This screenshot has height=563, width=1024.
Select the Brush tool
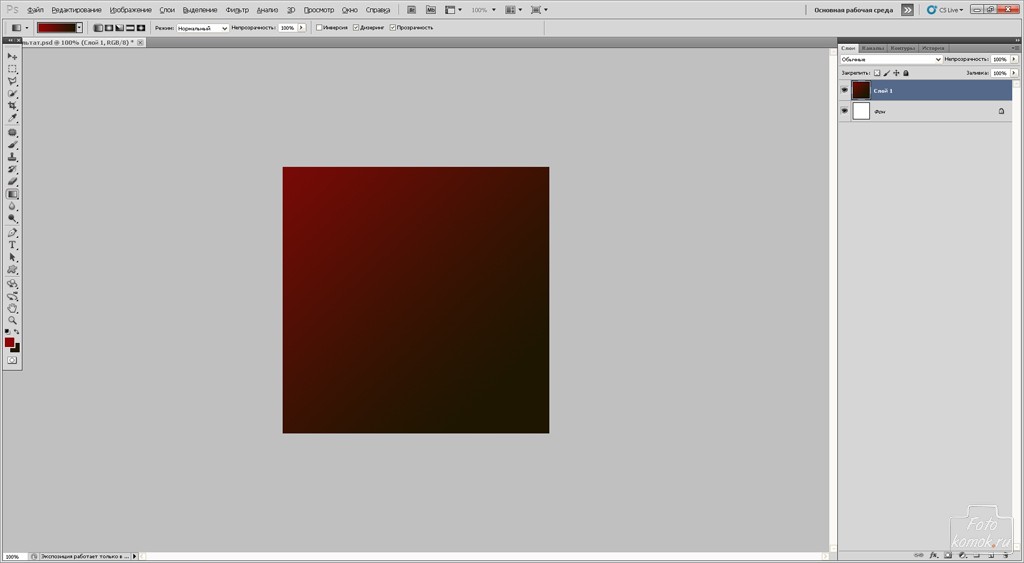point(12,145)
